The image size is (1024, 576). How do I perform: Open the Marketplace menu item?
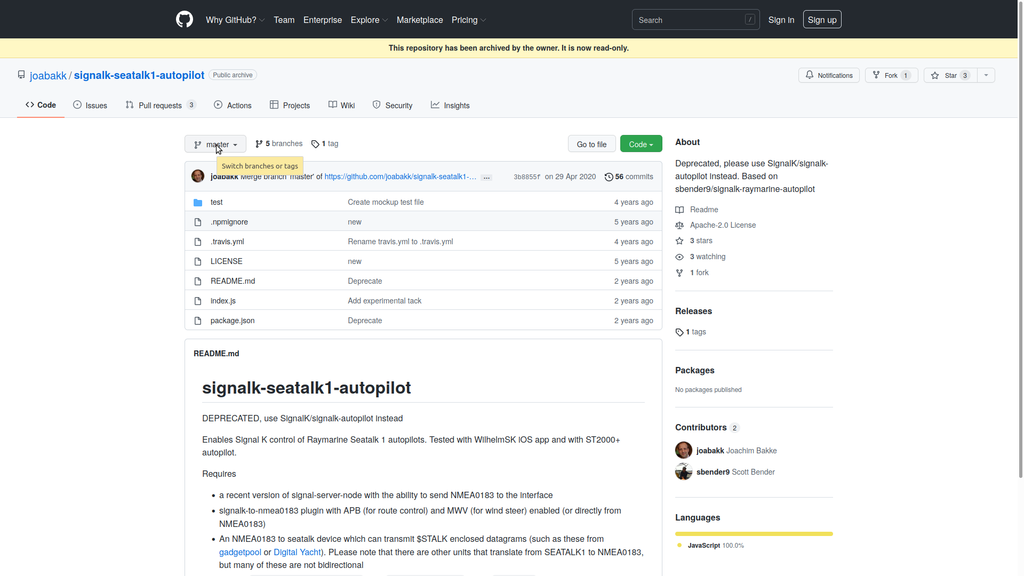[419, 20]
